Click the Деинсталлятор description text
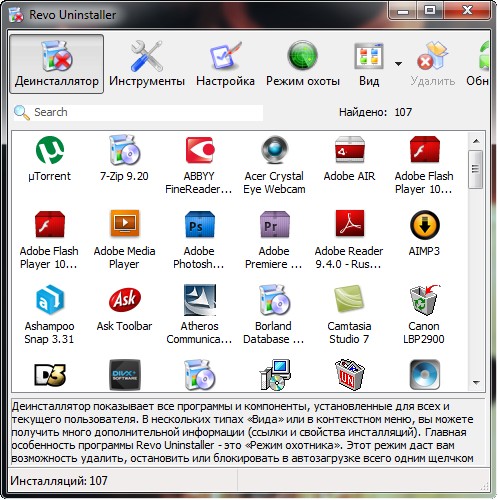Screen dimensions: 498x500 pyautogui.click(x=243, y=432)
